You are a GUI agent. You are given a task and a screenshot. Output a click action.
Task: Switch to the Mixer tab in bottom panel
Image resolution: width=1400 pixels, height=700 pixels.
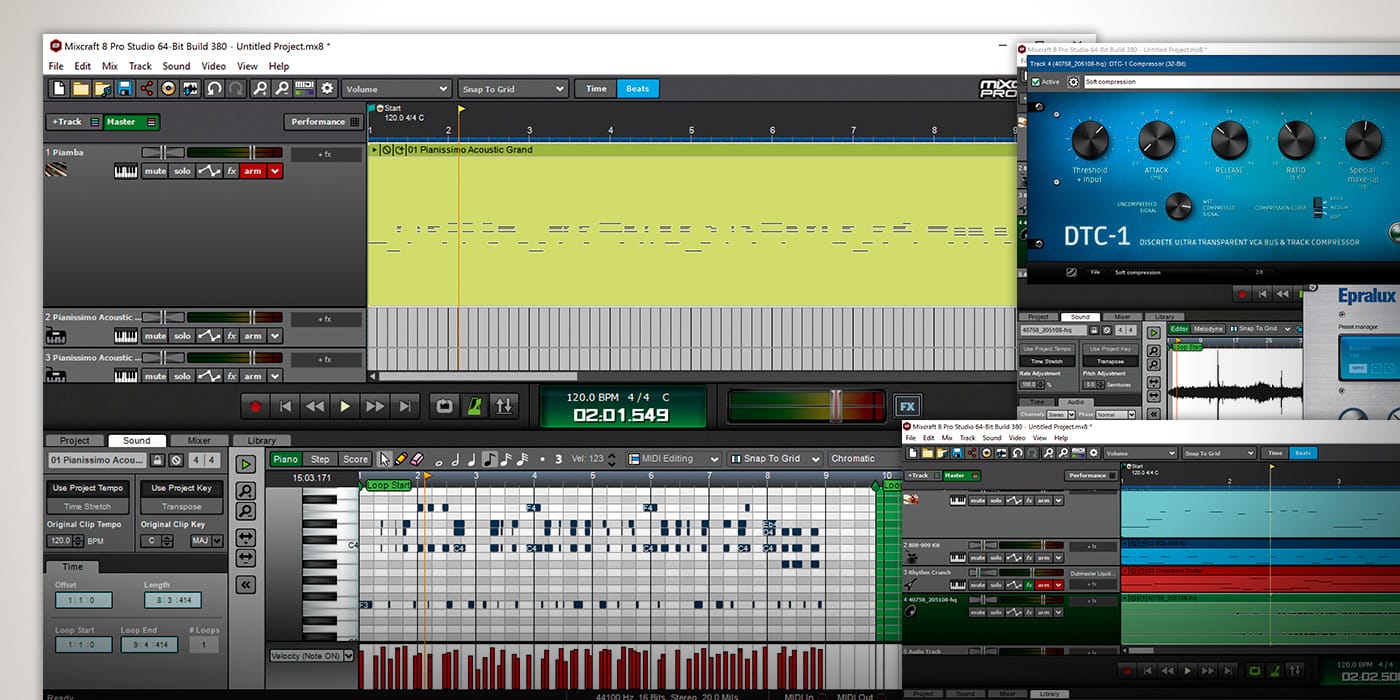point(199,440)
